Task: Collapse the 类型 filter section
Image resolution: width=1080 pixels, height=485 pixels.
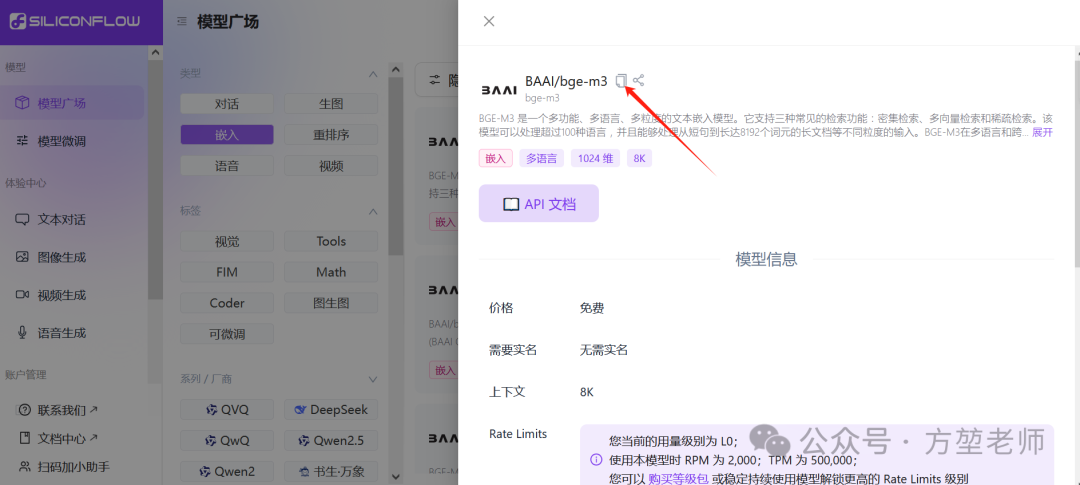Action: 373,74
